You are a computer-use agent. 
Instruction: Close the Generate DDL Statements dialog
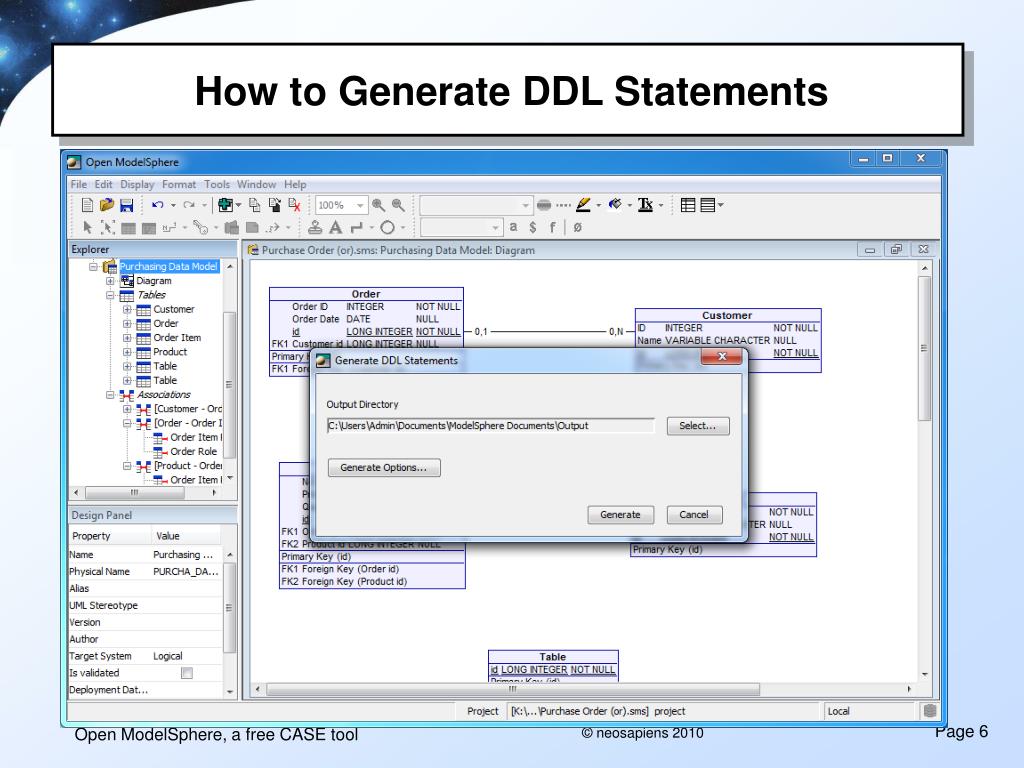(x=722, y=357)
